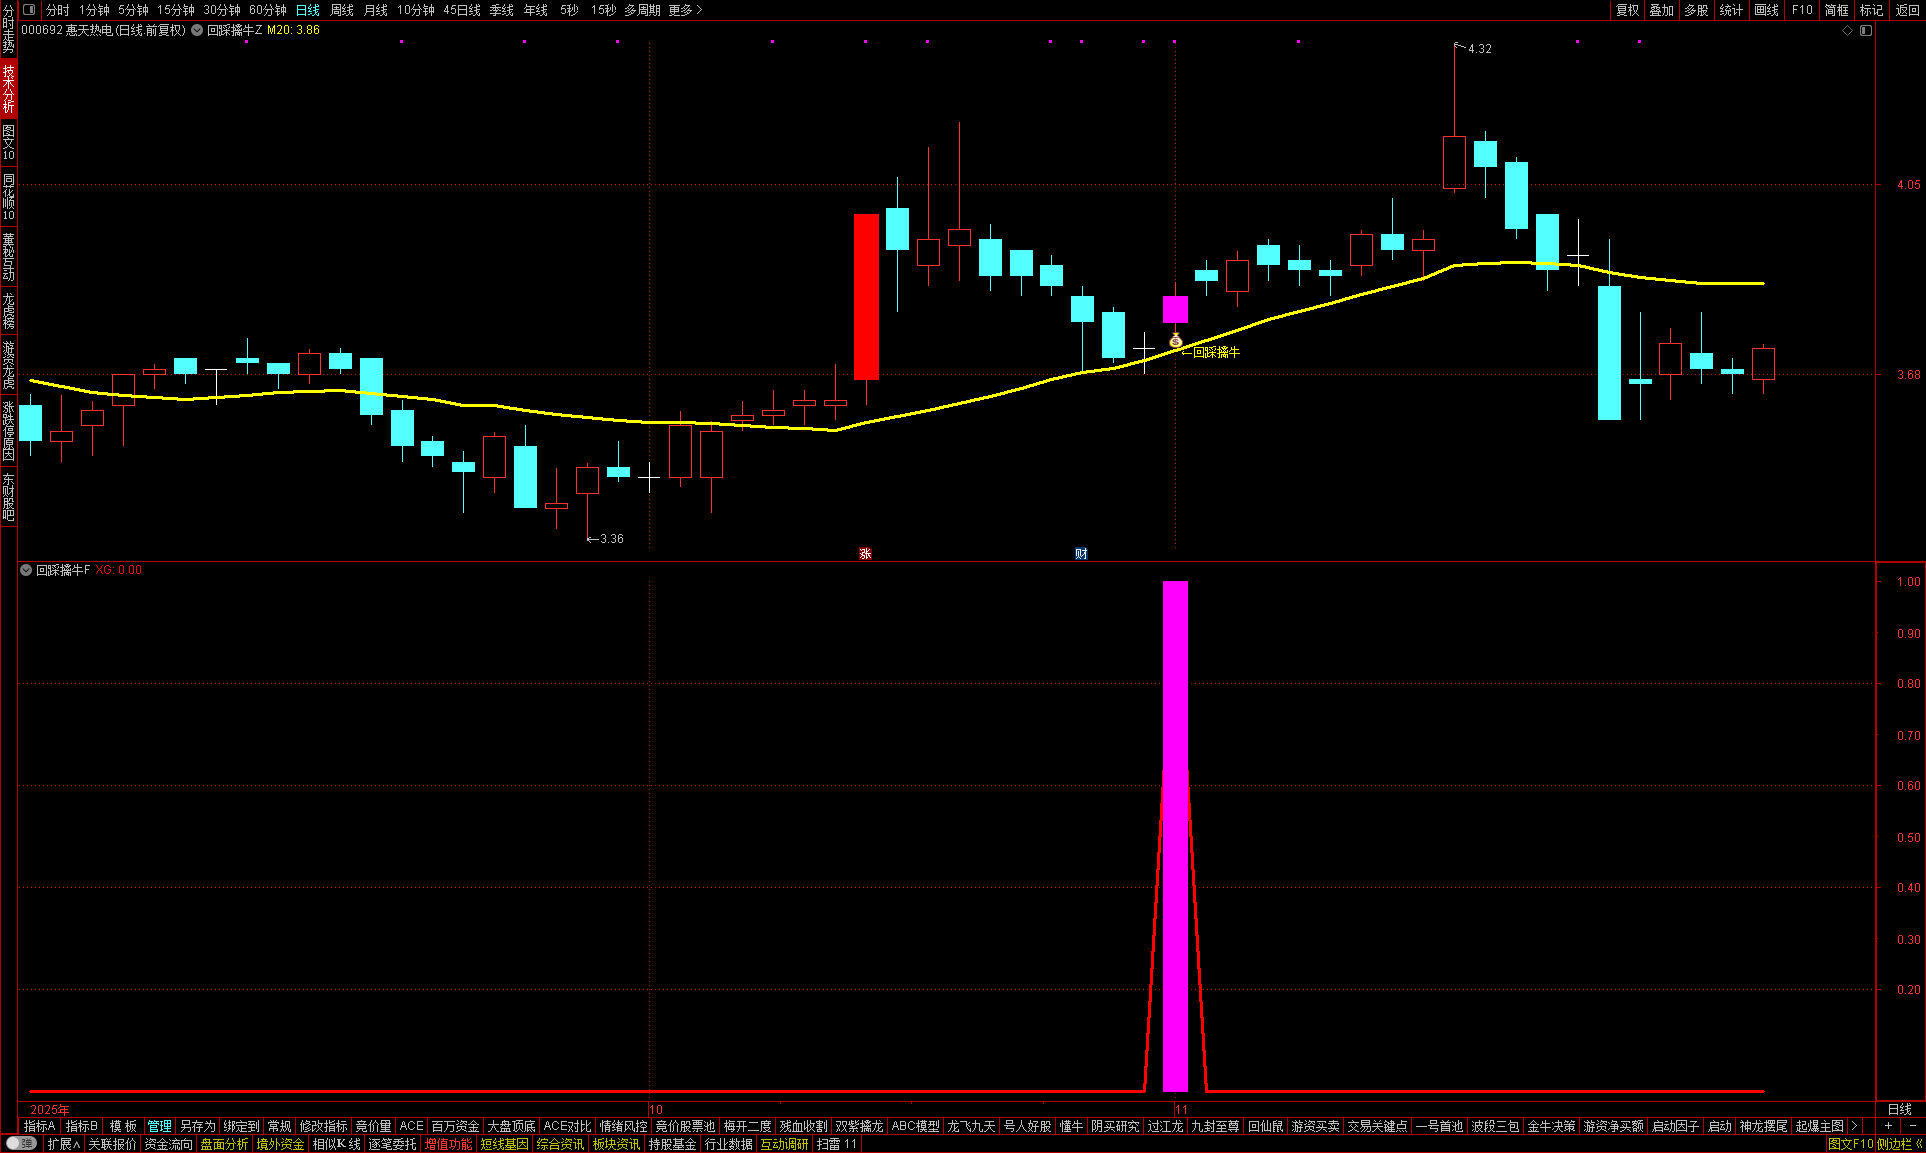Toggle the 弹 switch in bottom bar
The height and width of the screenshot is (1153, 1926).
click(20, 1144)
